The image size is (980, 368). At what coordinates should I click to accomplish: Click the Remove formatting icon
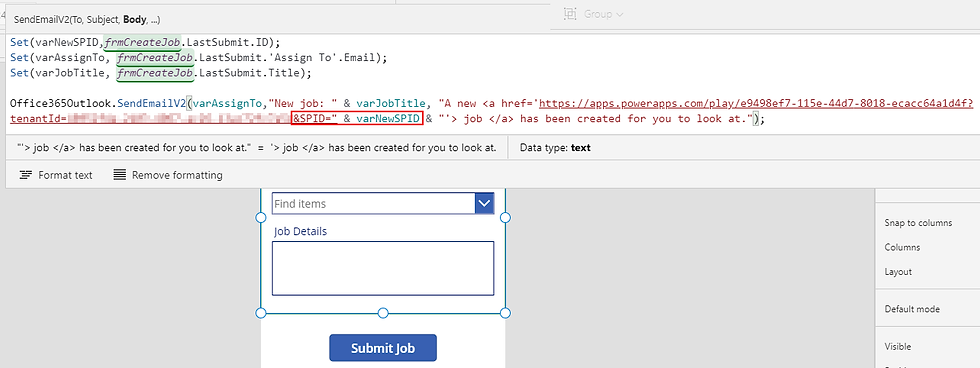[x=119, y=175]
